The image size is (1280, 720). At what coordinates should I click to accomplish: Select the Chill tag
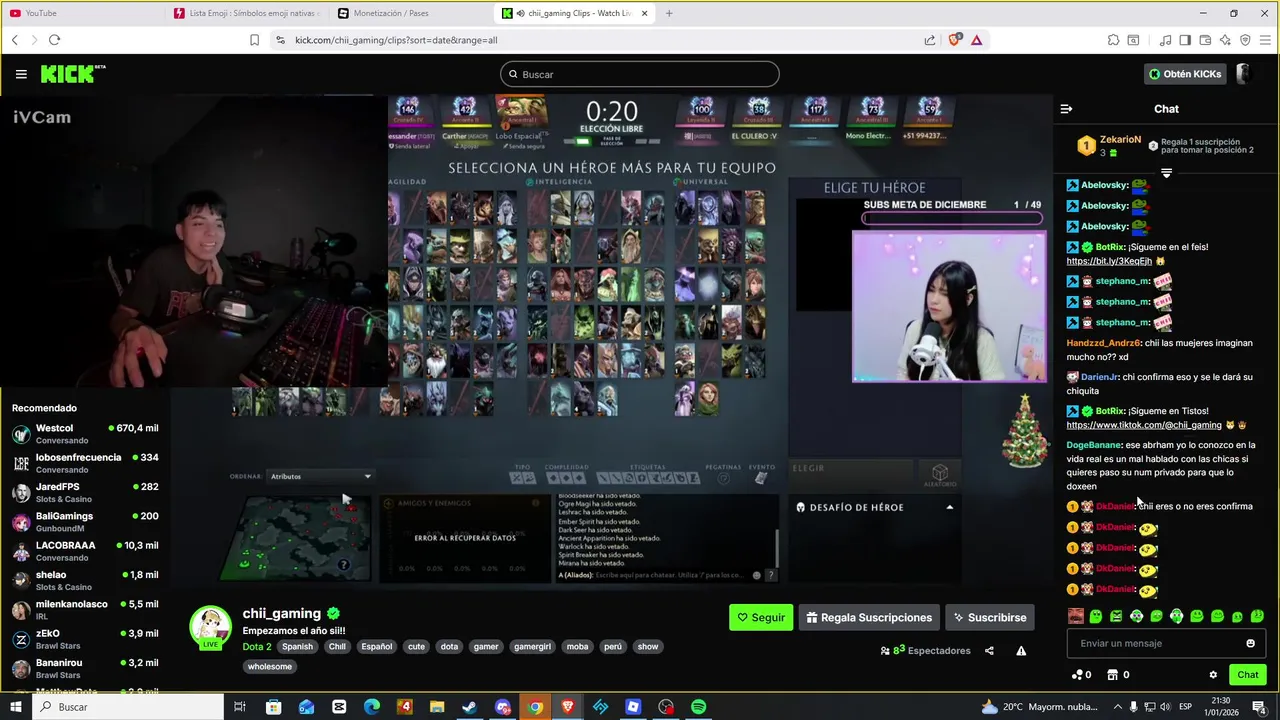pyautogui.click(x=337, y=646)
